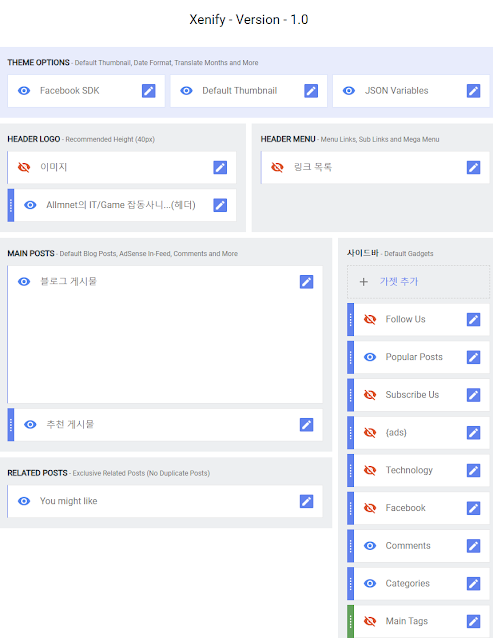The image size is (493, 638).
Task: Hide the 추천 게시물 gadget
Action: pos(30,425)
